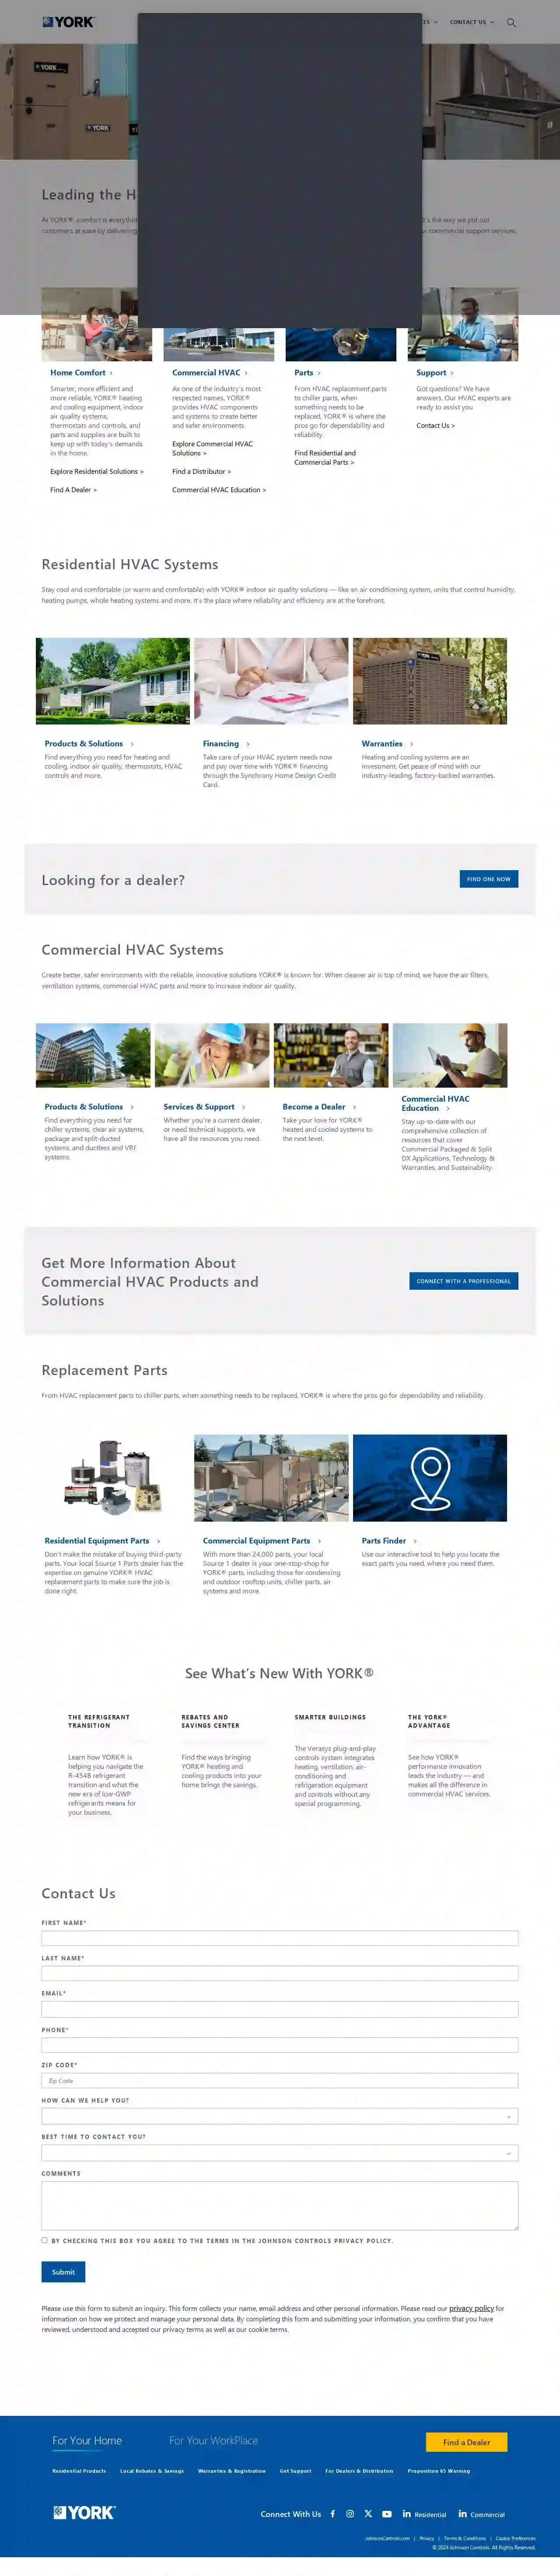Screen dimensions: 560x2576
Task: Open the 'Best time to contact you?' dropdown
Action: coord(280,2153)
